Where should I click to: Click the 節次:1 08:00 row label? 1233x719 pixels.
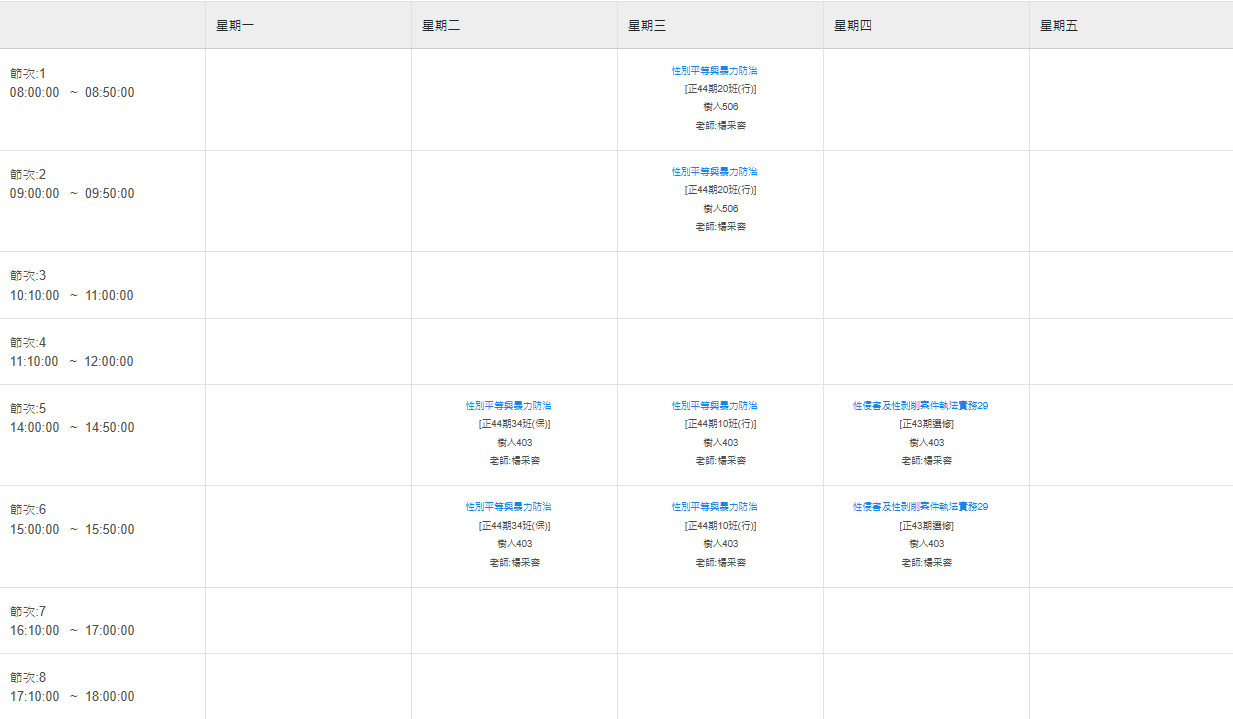pyautogui.click(x=72, y=83)
